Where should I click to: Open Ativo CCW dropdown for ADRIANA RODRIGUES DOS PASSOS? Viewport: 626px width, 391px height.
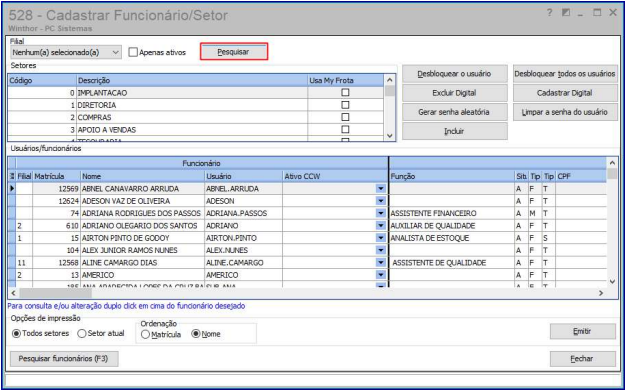(x=380, y=213)
